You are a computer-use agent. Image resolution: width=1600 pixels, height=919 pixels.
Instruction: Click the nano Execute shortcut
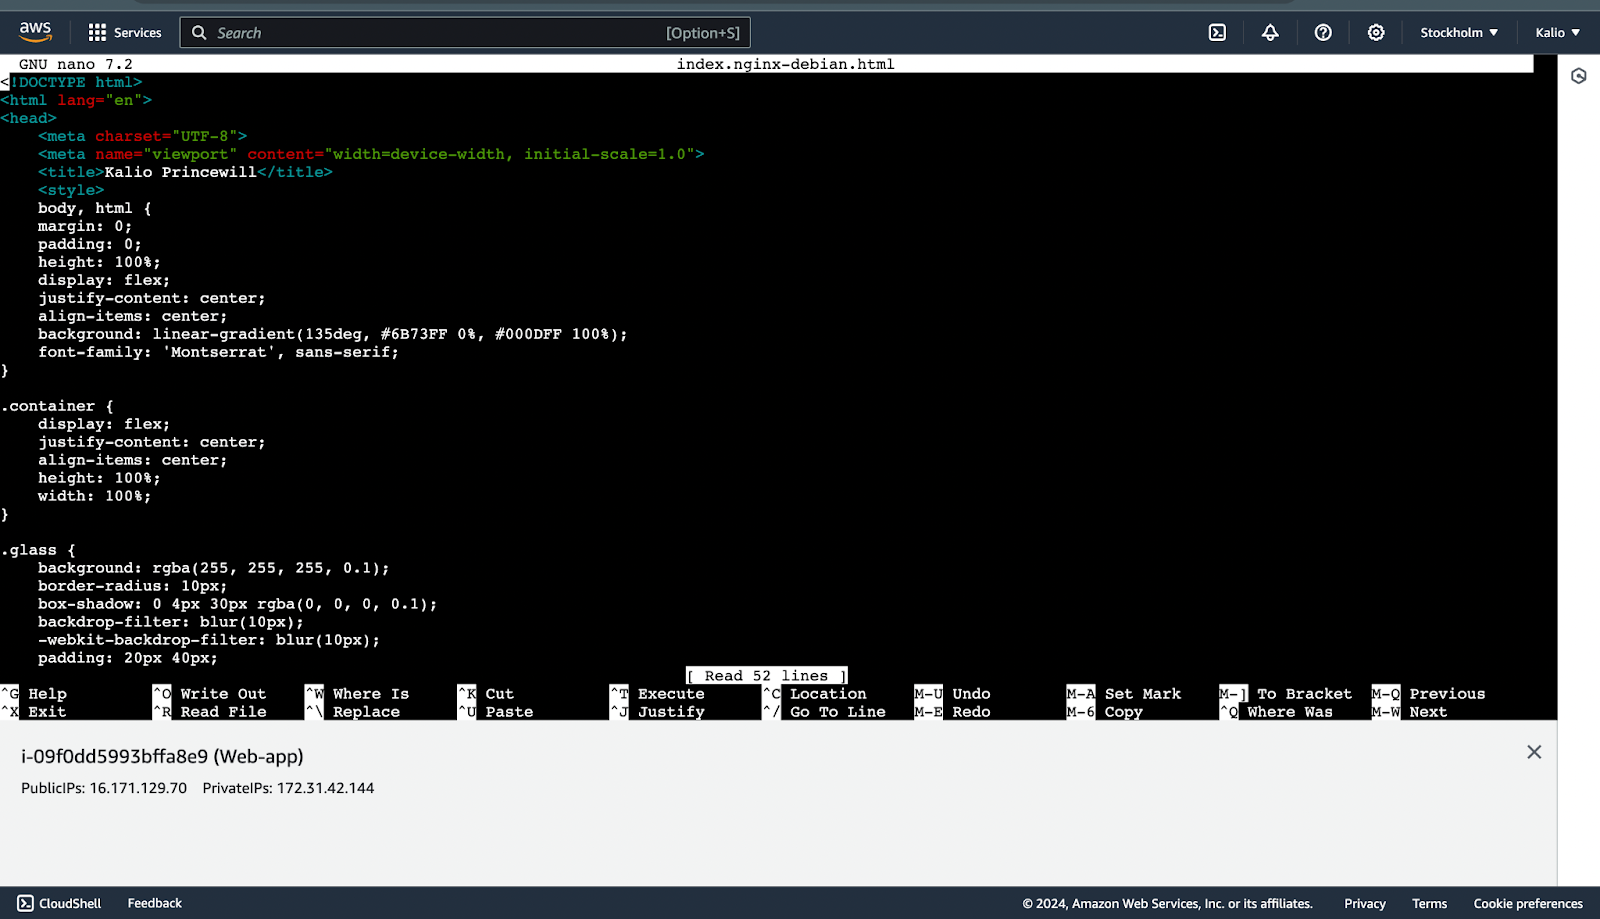pos(658,694)
